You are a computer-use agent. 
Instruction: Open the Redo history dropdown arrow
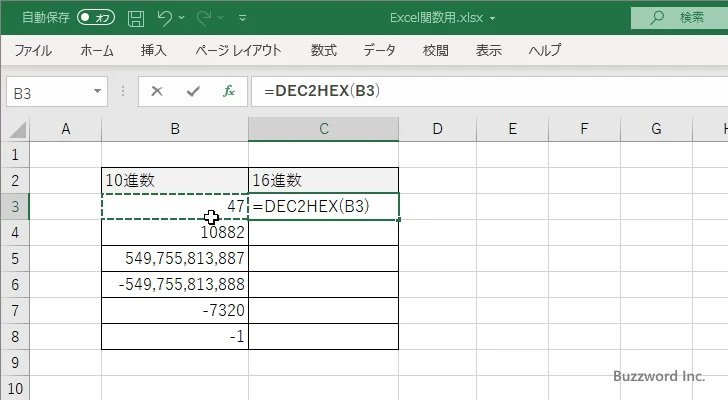click(221, 18)
